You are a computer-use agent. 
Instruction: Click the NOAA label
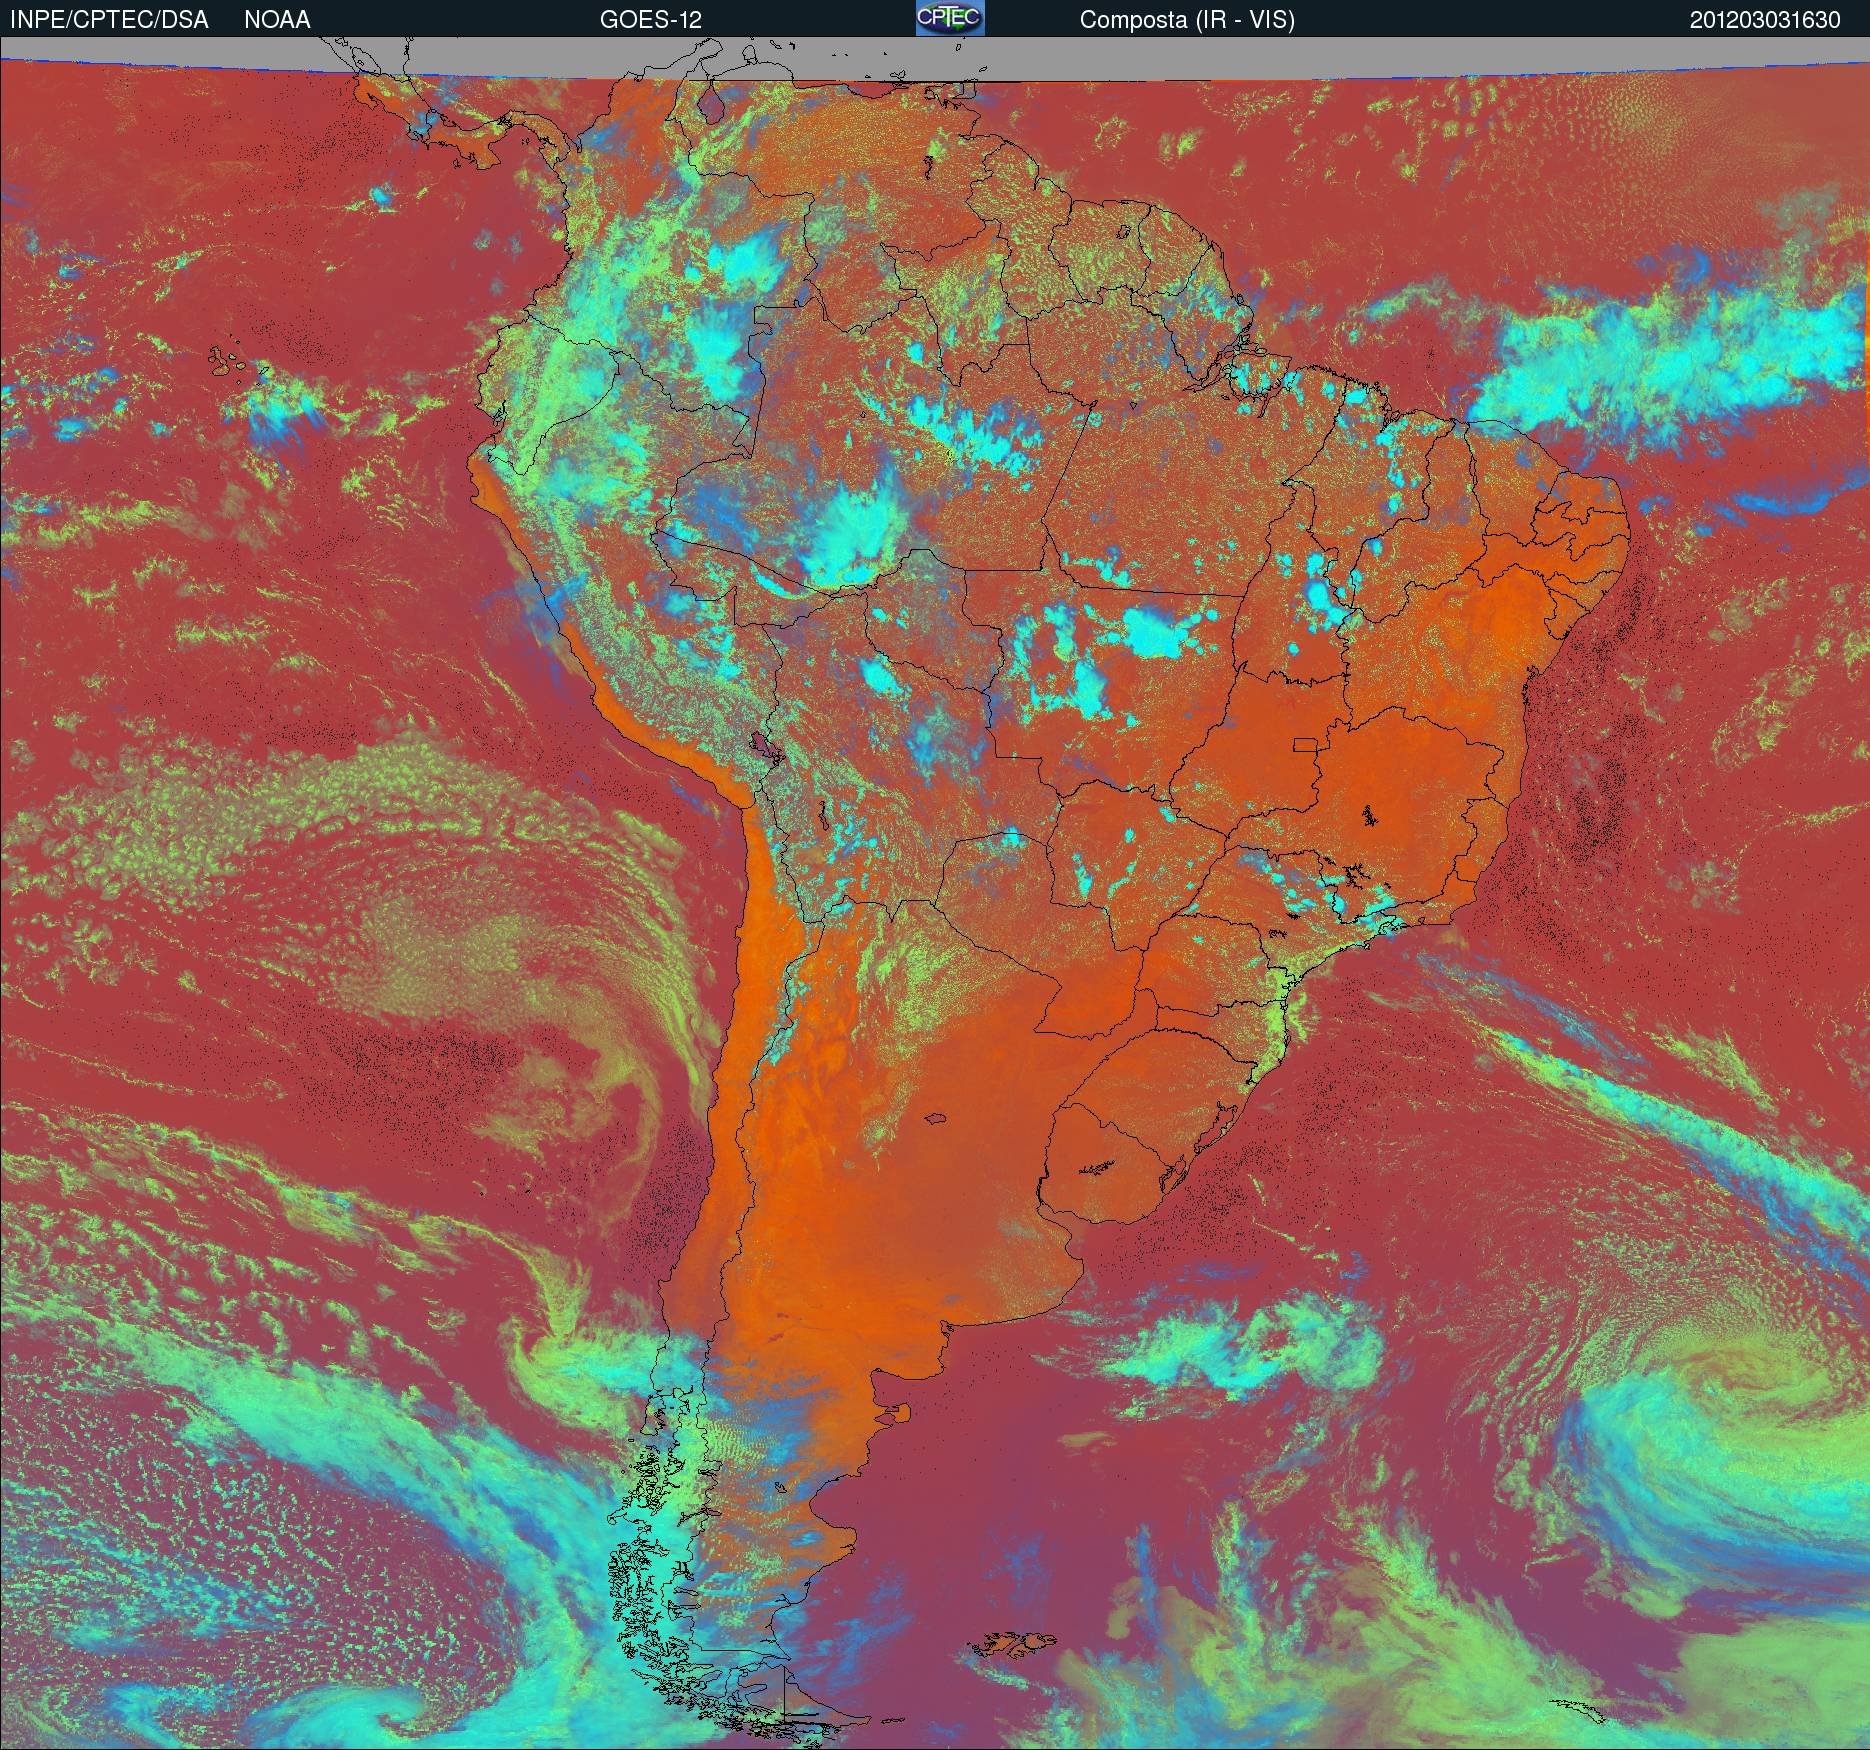[x=277, y=20]
